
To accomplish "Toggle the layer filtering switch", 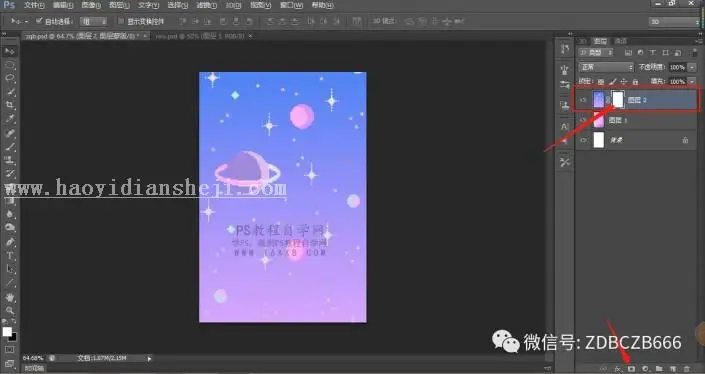I will (695, 53).
